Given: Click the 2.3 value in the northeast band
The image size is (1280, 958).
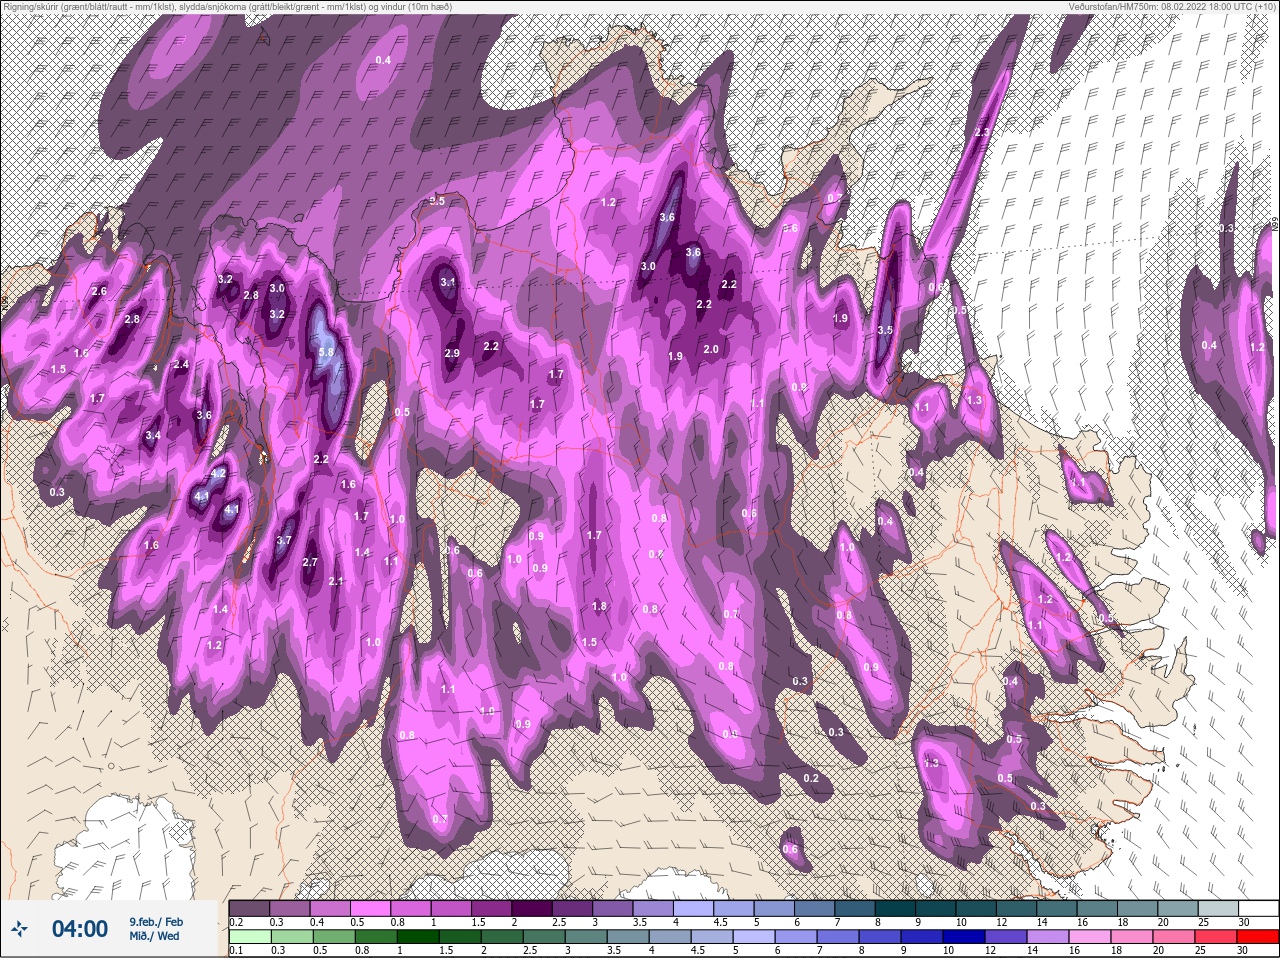Looking at the screenshot, I should click(x=981, y=133).
